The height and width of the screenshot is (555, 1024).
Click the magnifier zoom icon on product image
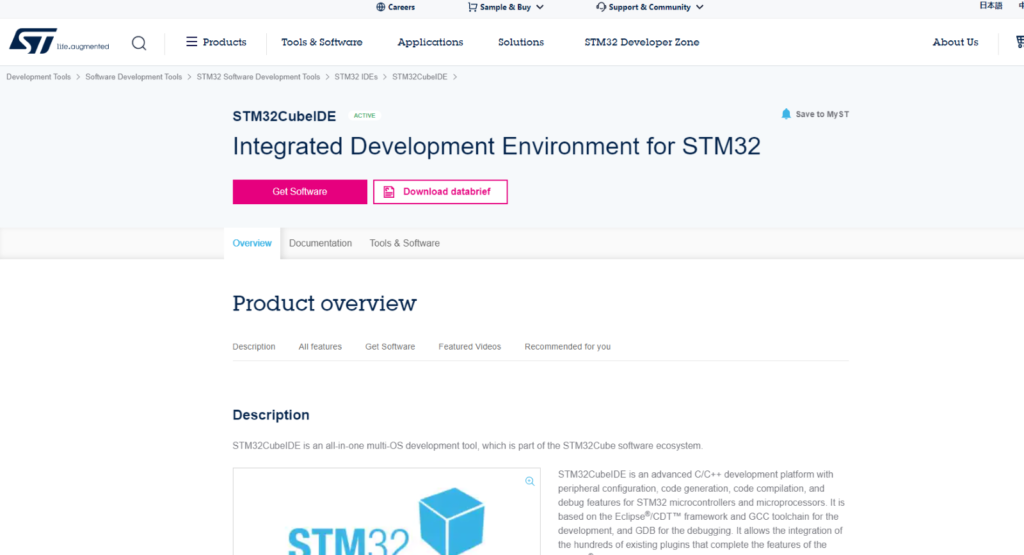pyautogui.click(x=530, y=481)
